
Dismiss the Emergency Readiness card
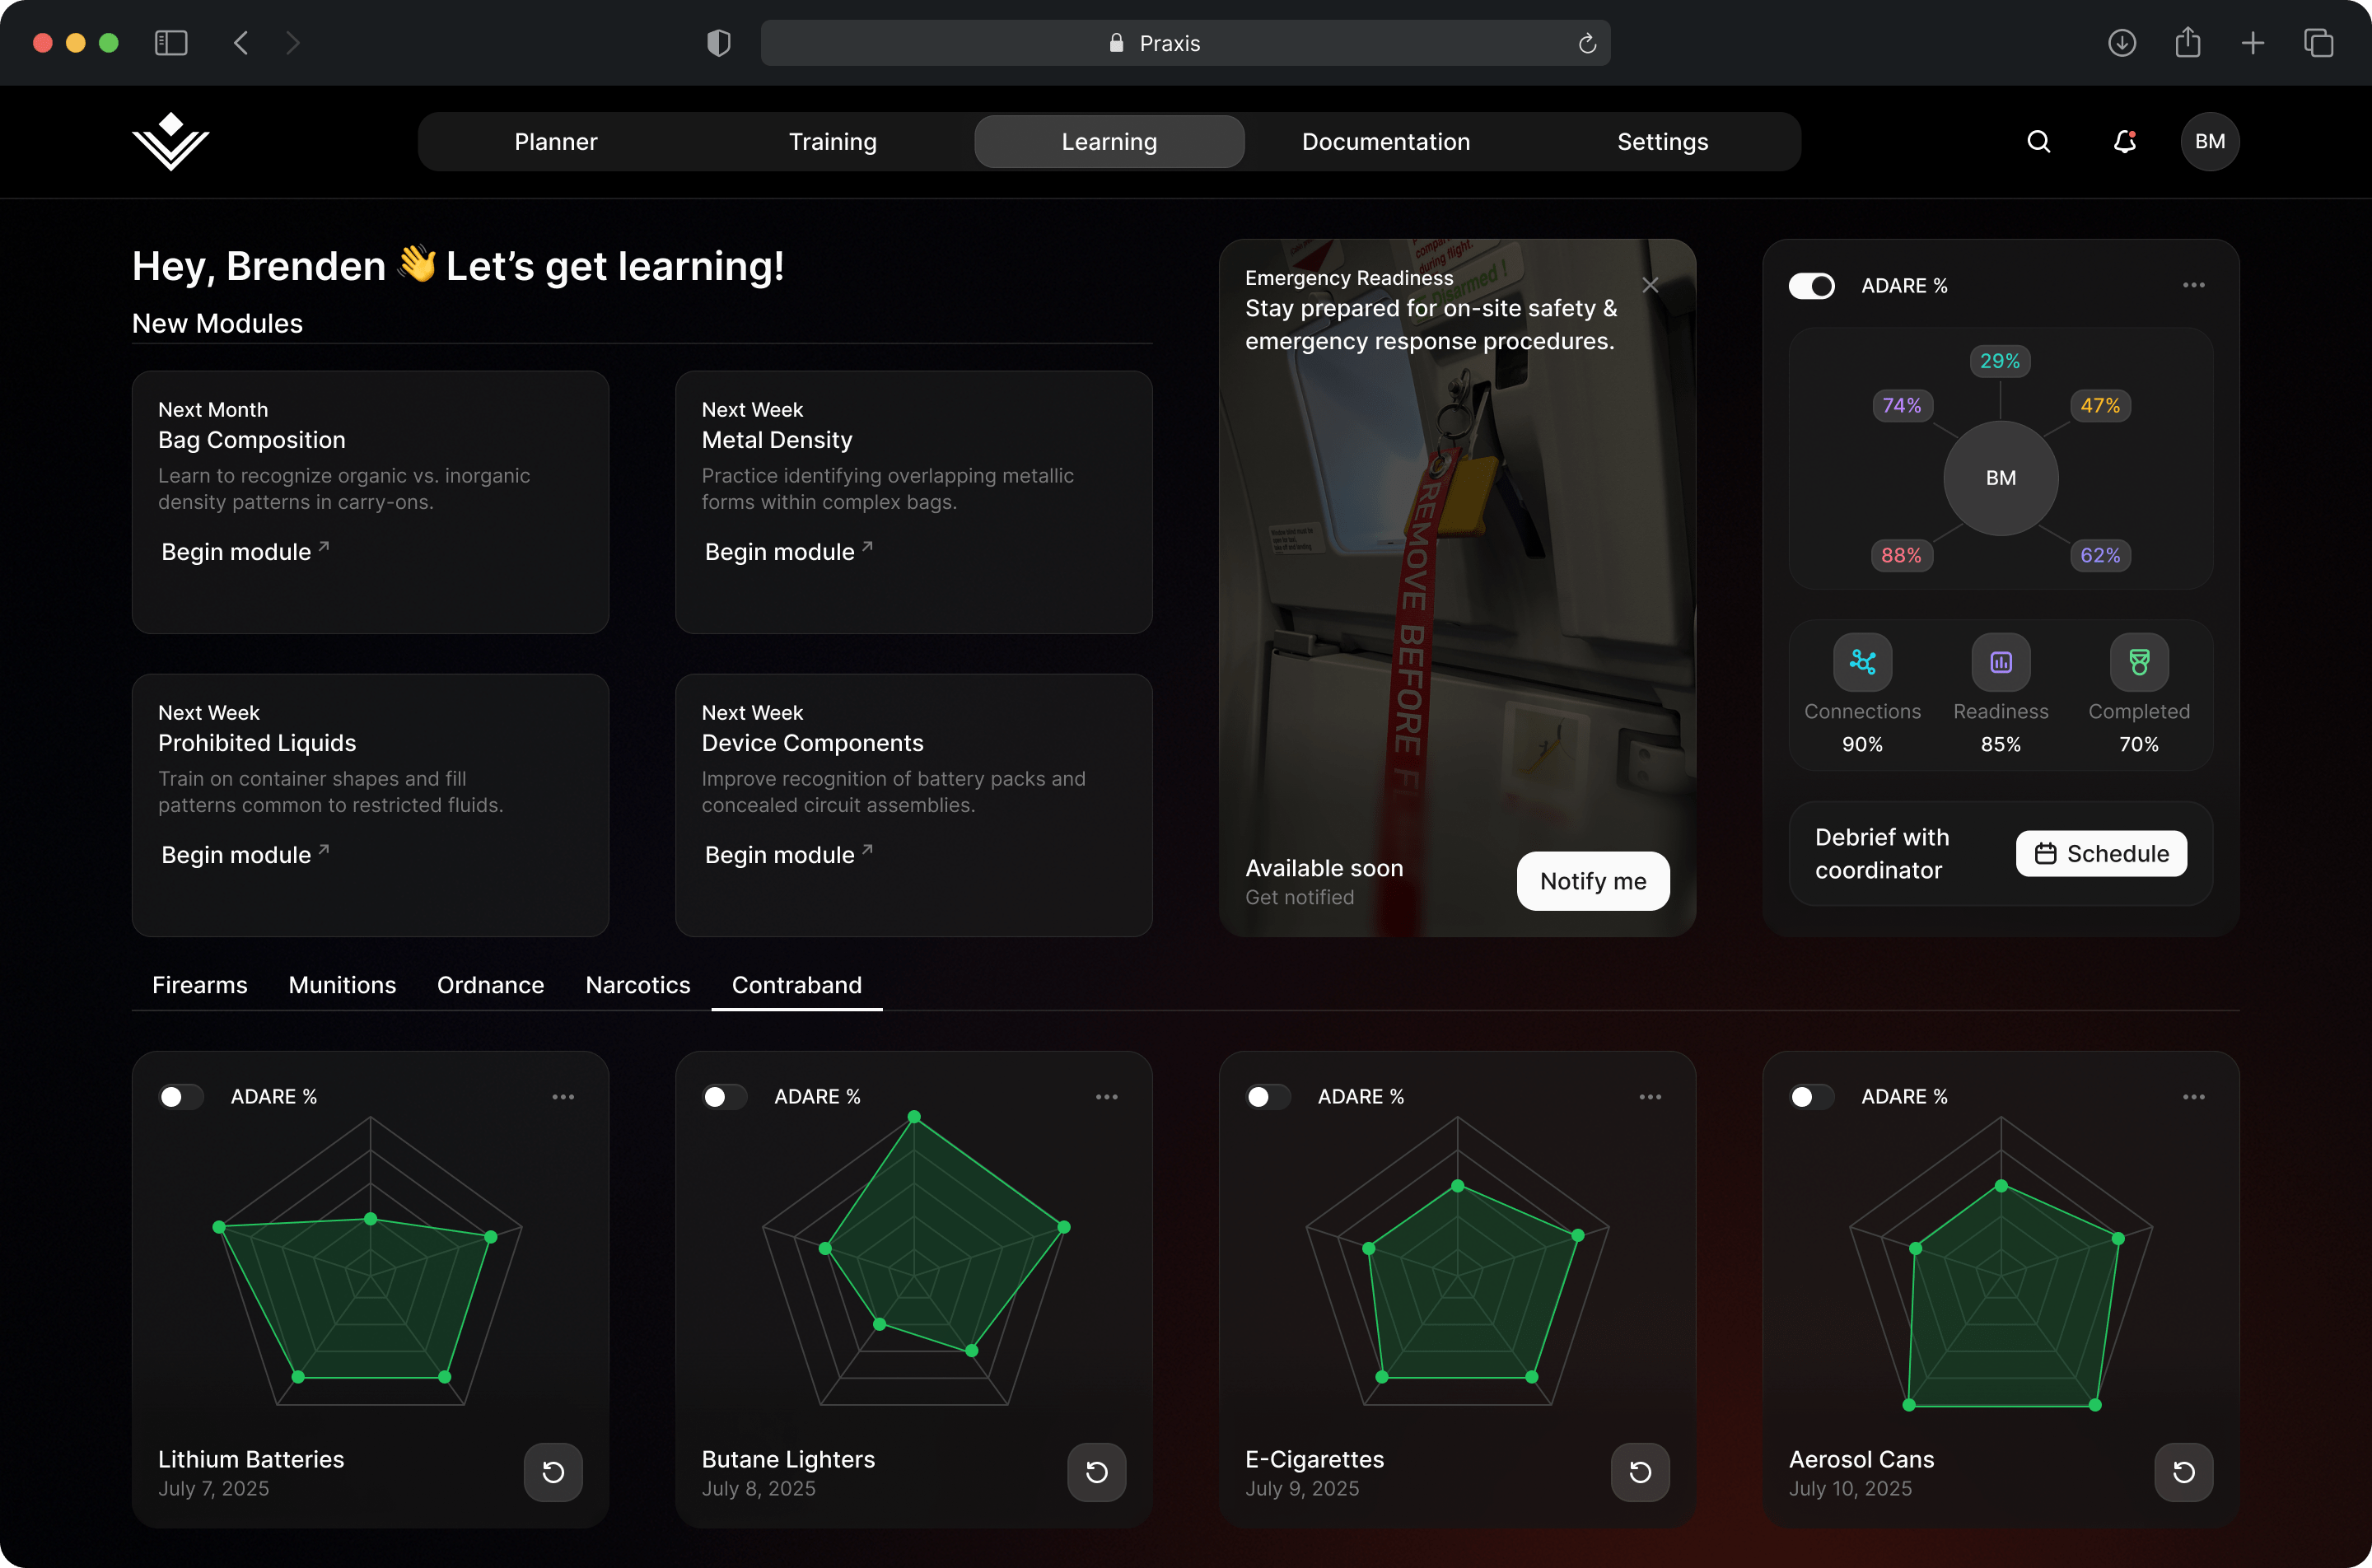(1650, 285)
